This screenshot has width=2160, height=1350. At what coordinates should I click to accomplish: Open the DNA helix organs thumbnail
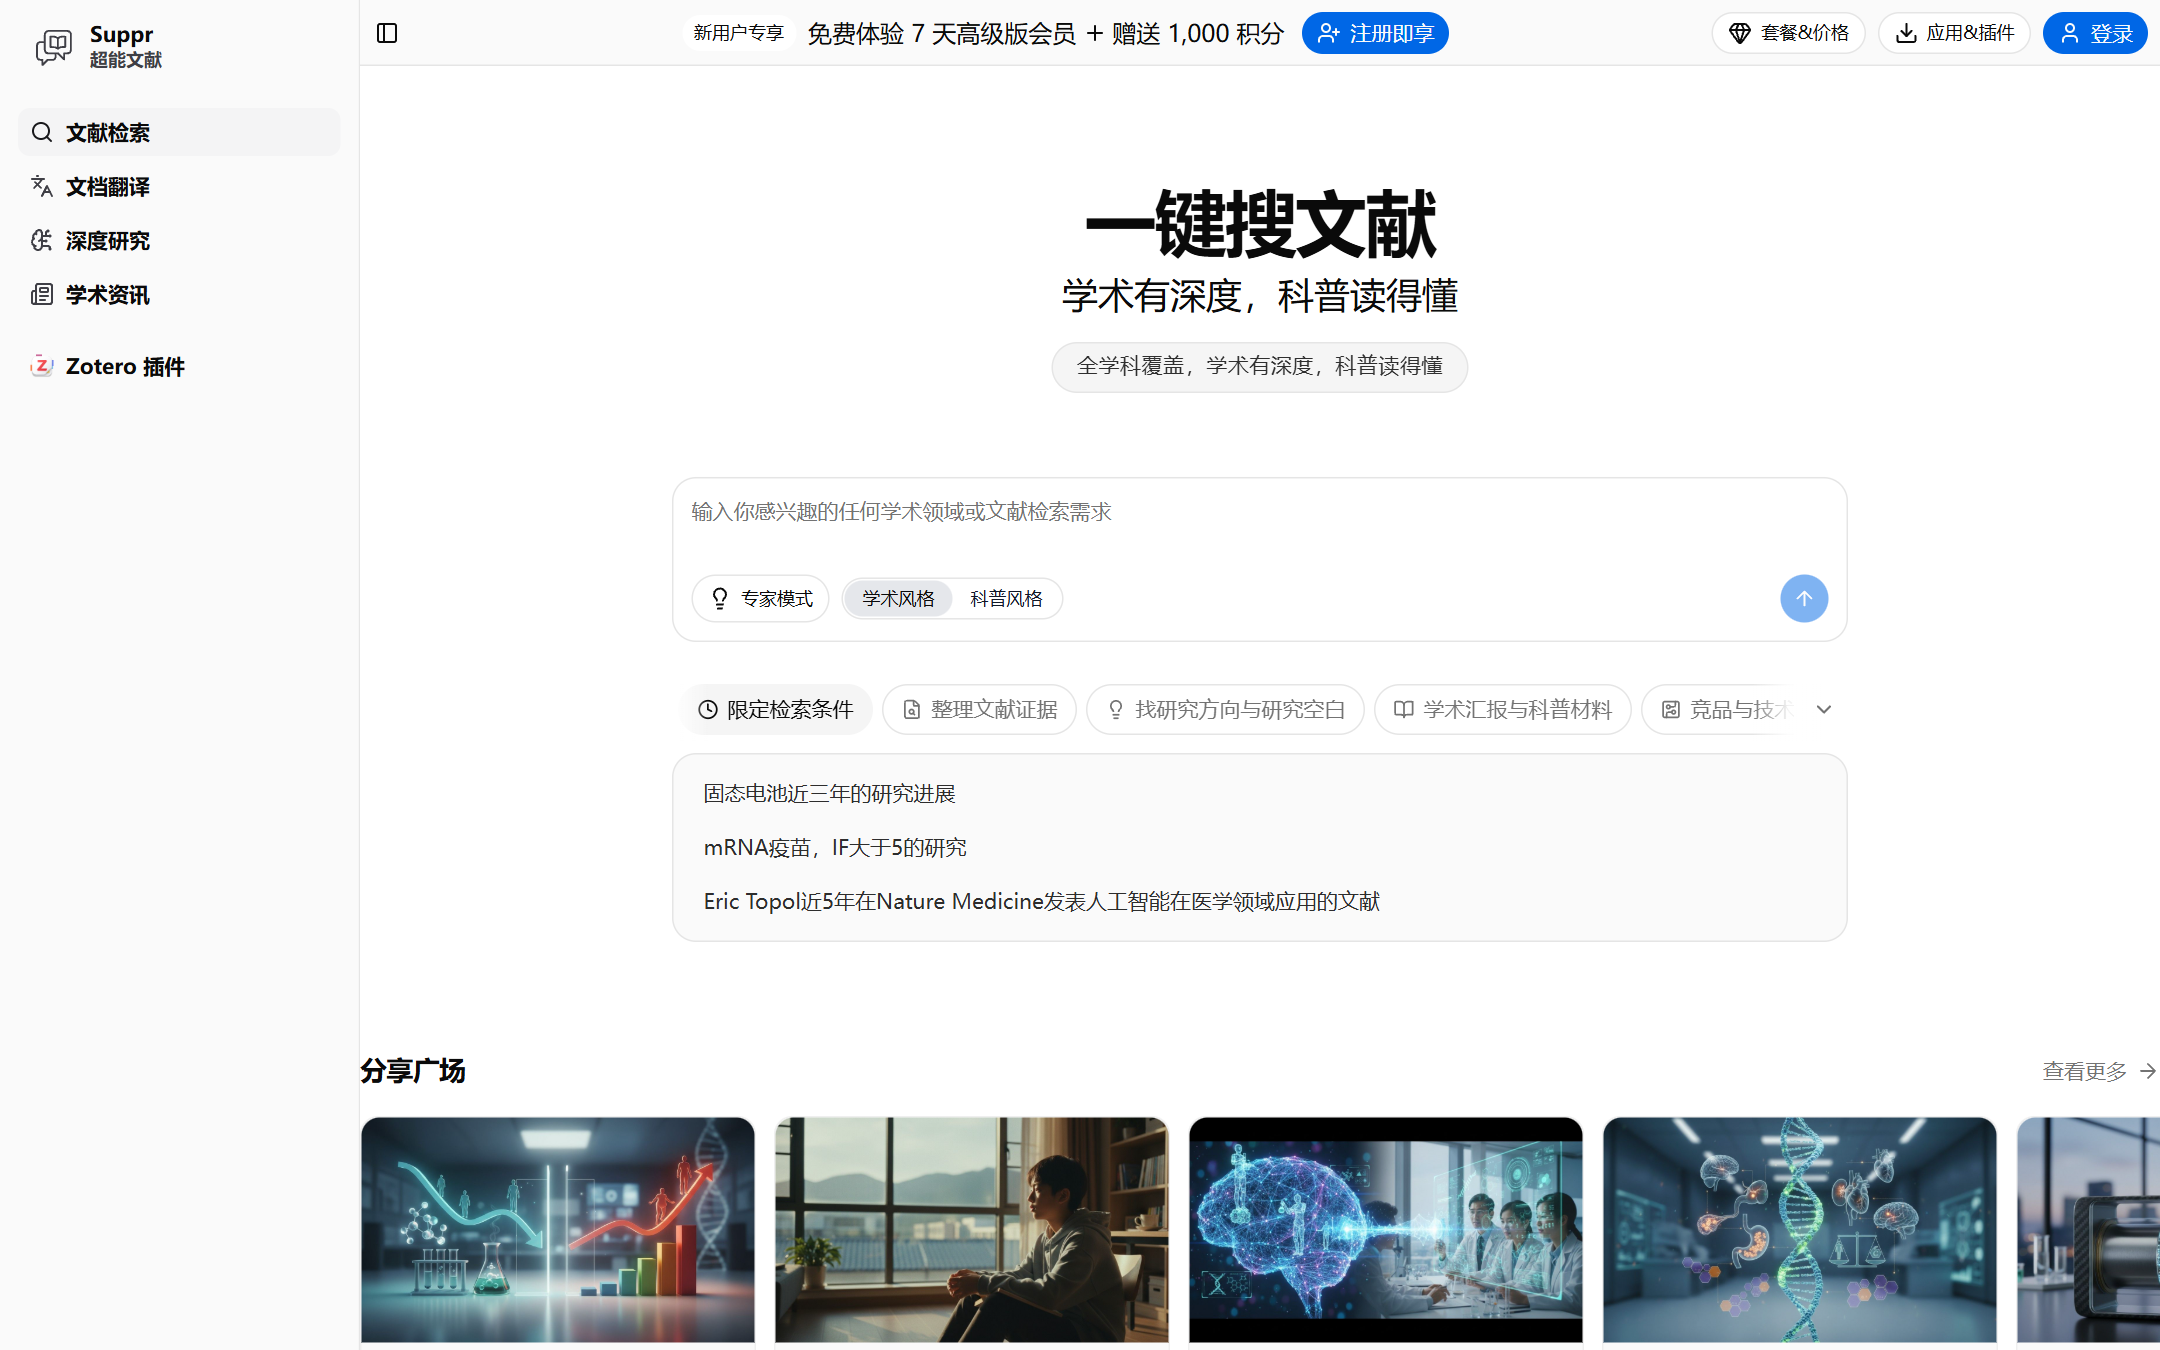pos(1800,1230)
